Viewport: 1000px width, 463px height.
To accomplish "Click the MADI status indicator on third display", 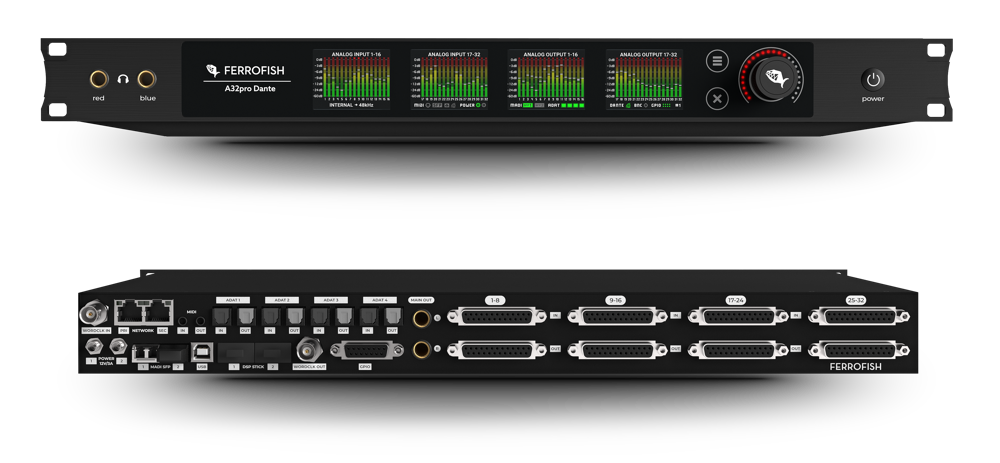I will 527,105.
